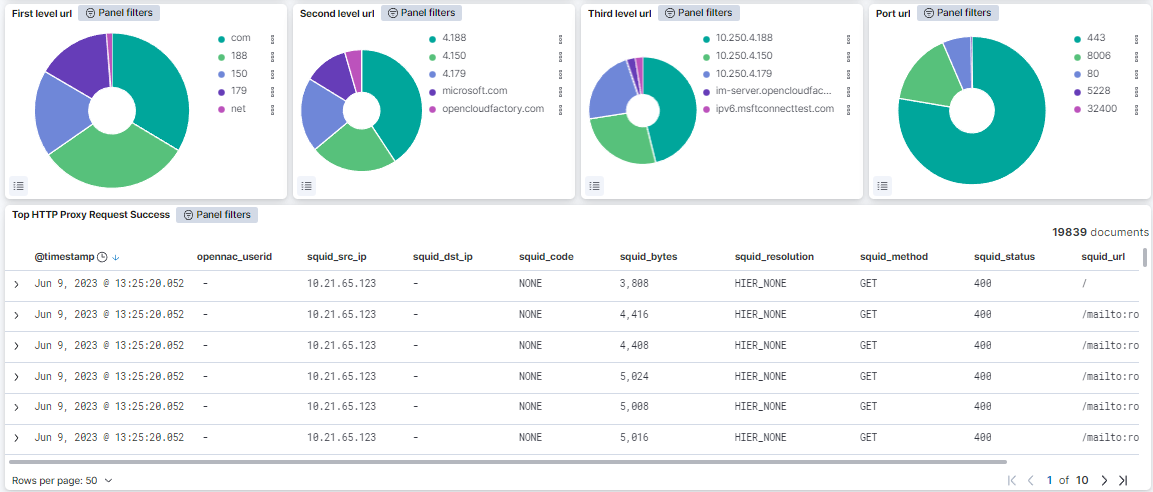Hide legend in Port url panel

click(x=883, y=185)
